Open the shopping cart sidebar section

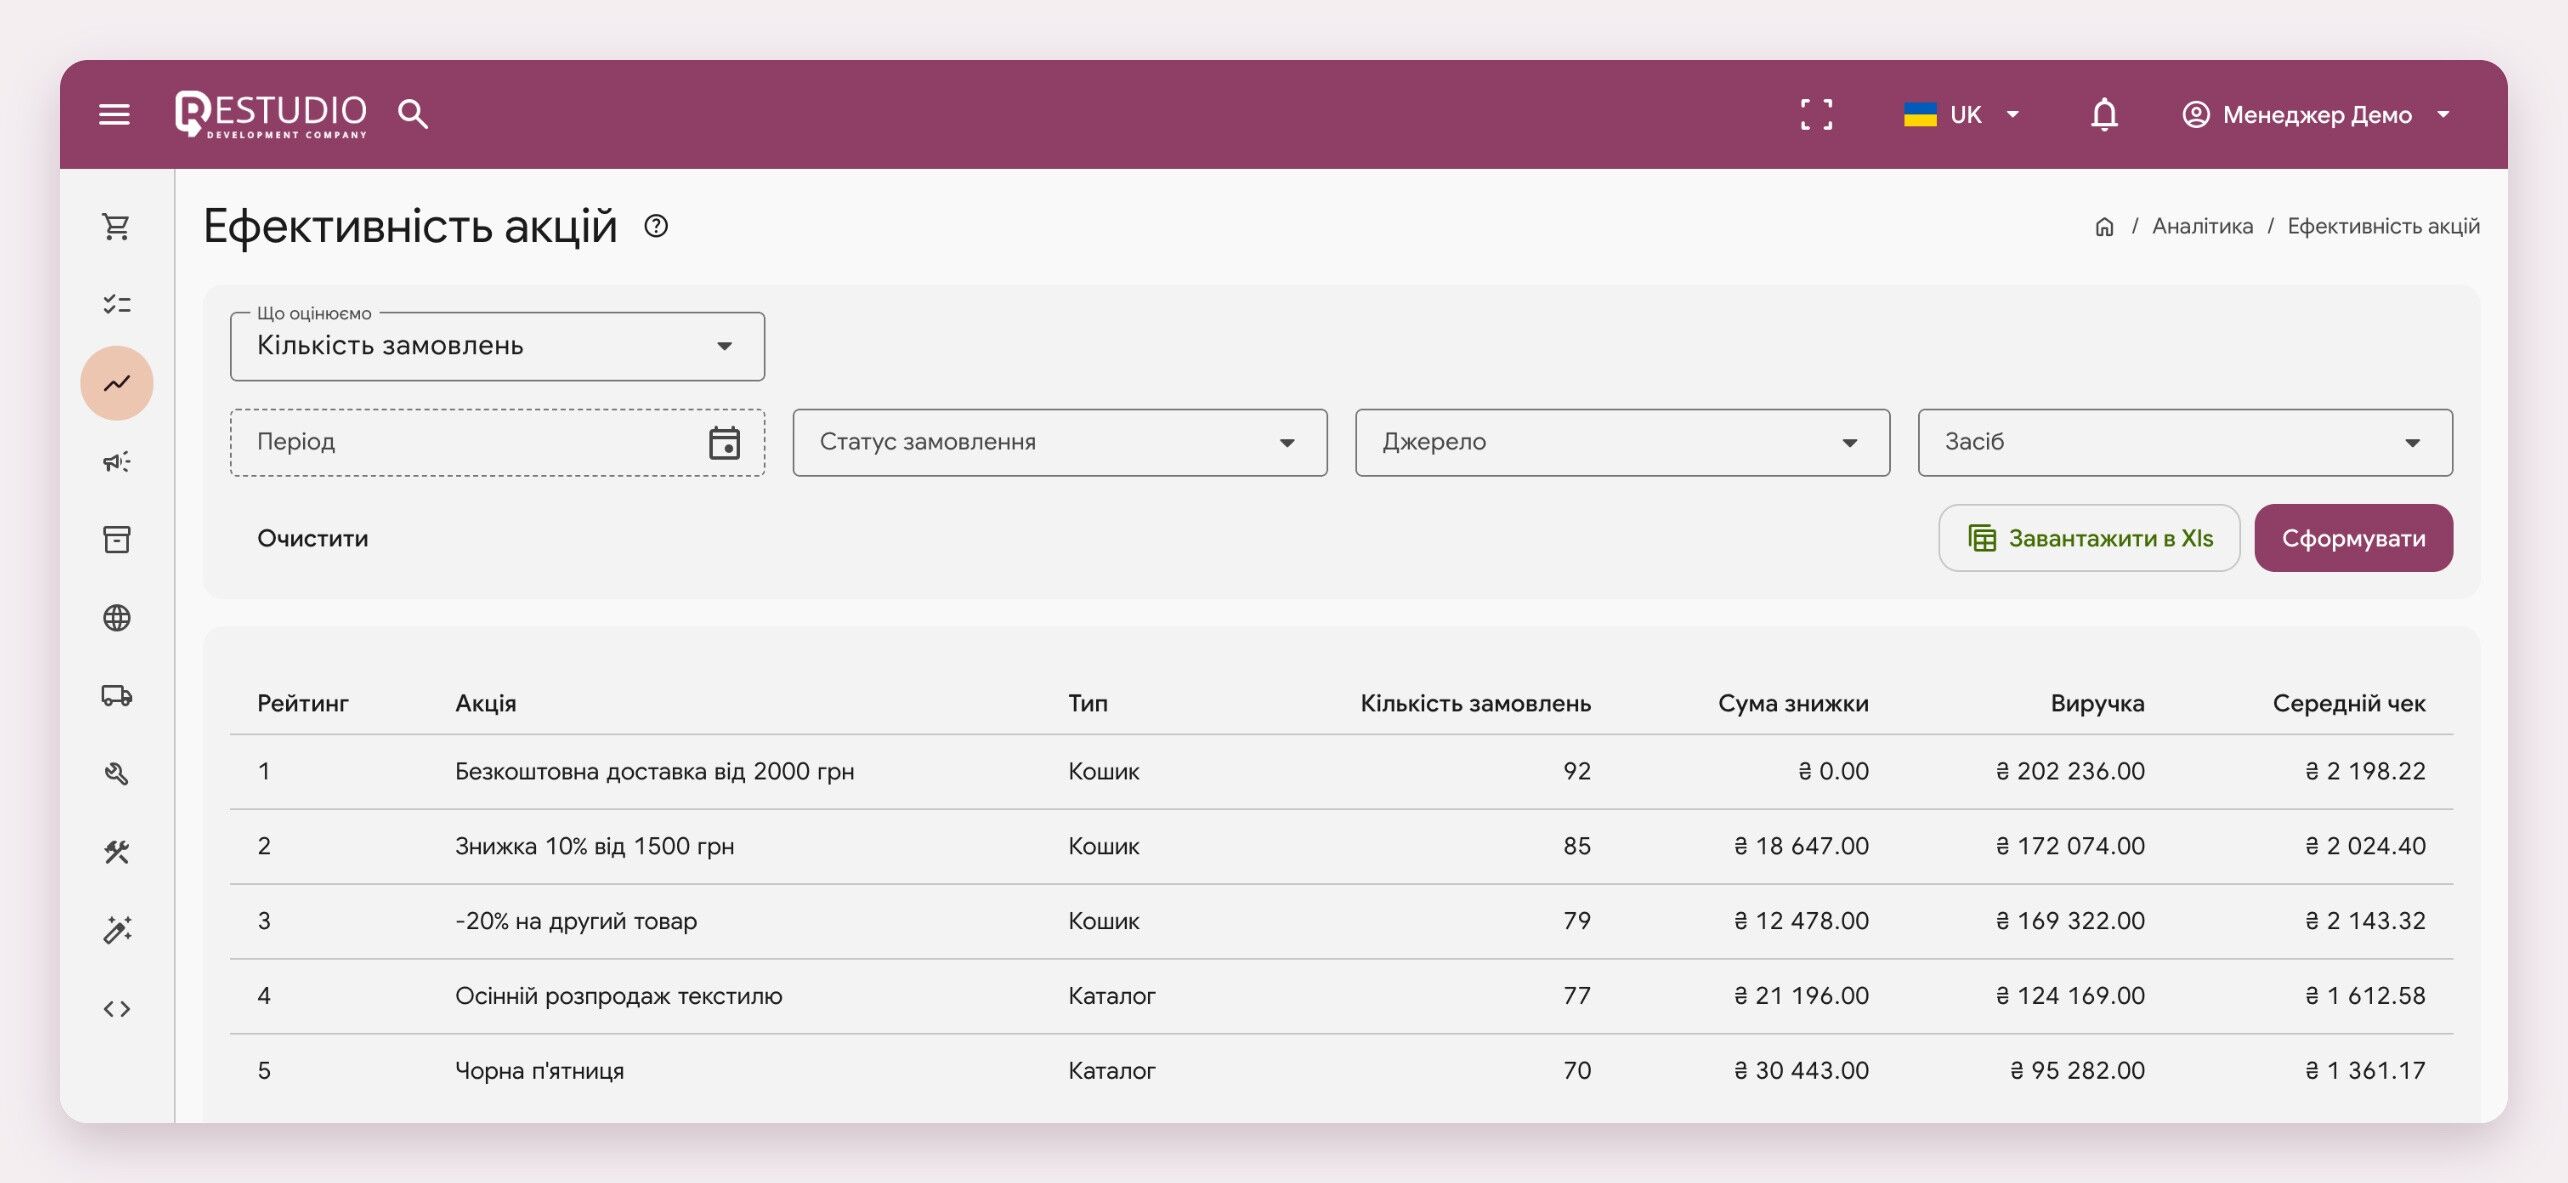[x=116, y=227]
